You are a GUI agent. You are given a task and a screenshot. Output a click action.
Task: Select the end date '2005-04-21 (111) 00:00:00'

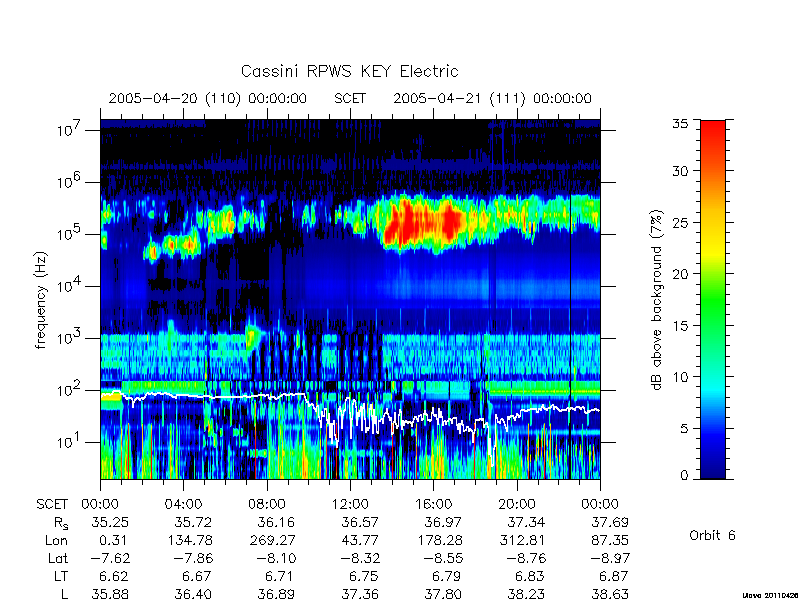492,98
